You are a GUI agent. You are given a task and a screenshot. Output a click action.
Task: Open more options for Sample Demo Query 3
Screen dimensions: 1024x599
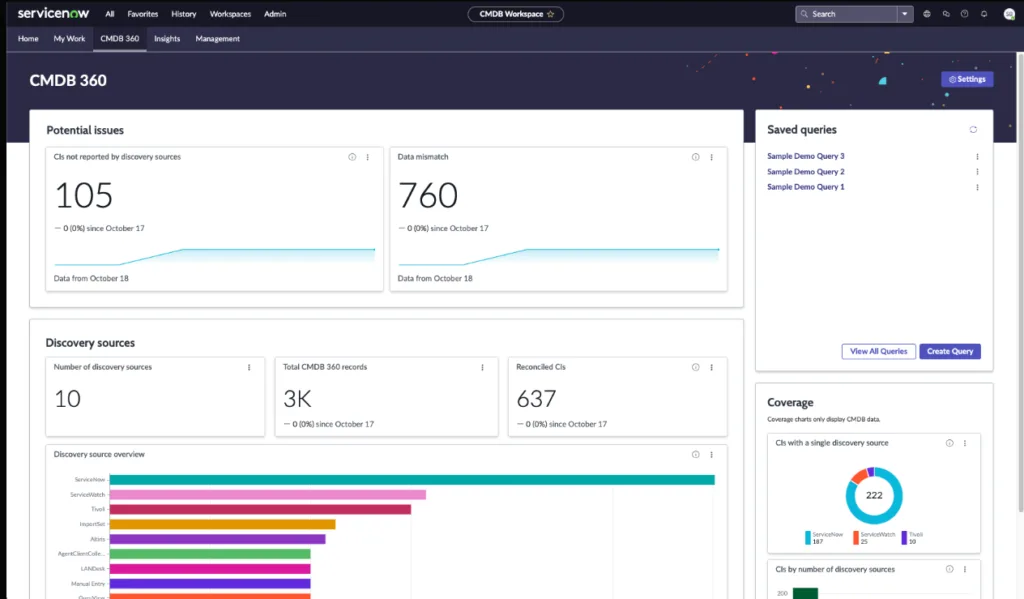[977, 157]
